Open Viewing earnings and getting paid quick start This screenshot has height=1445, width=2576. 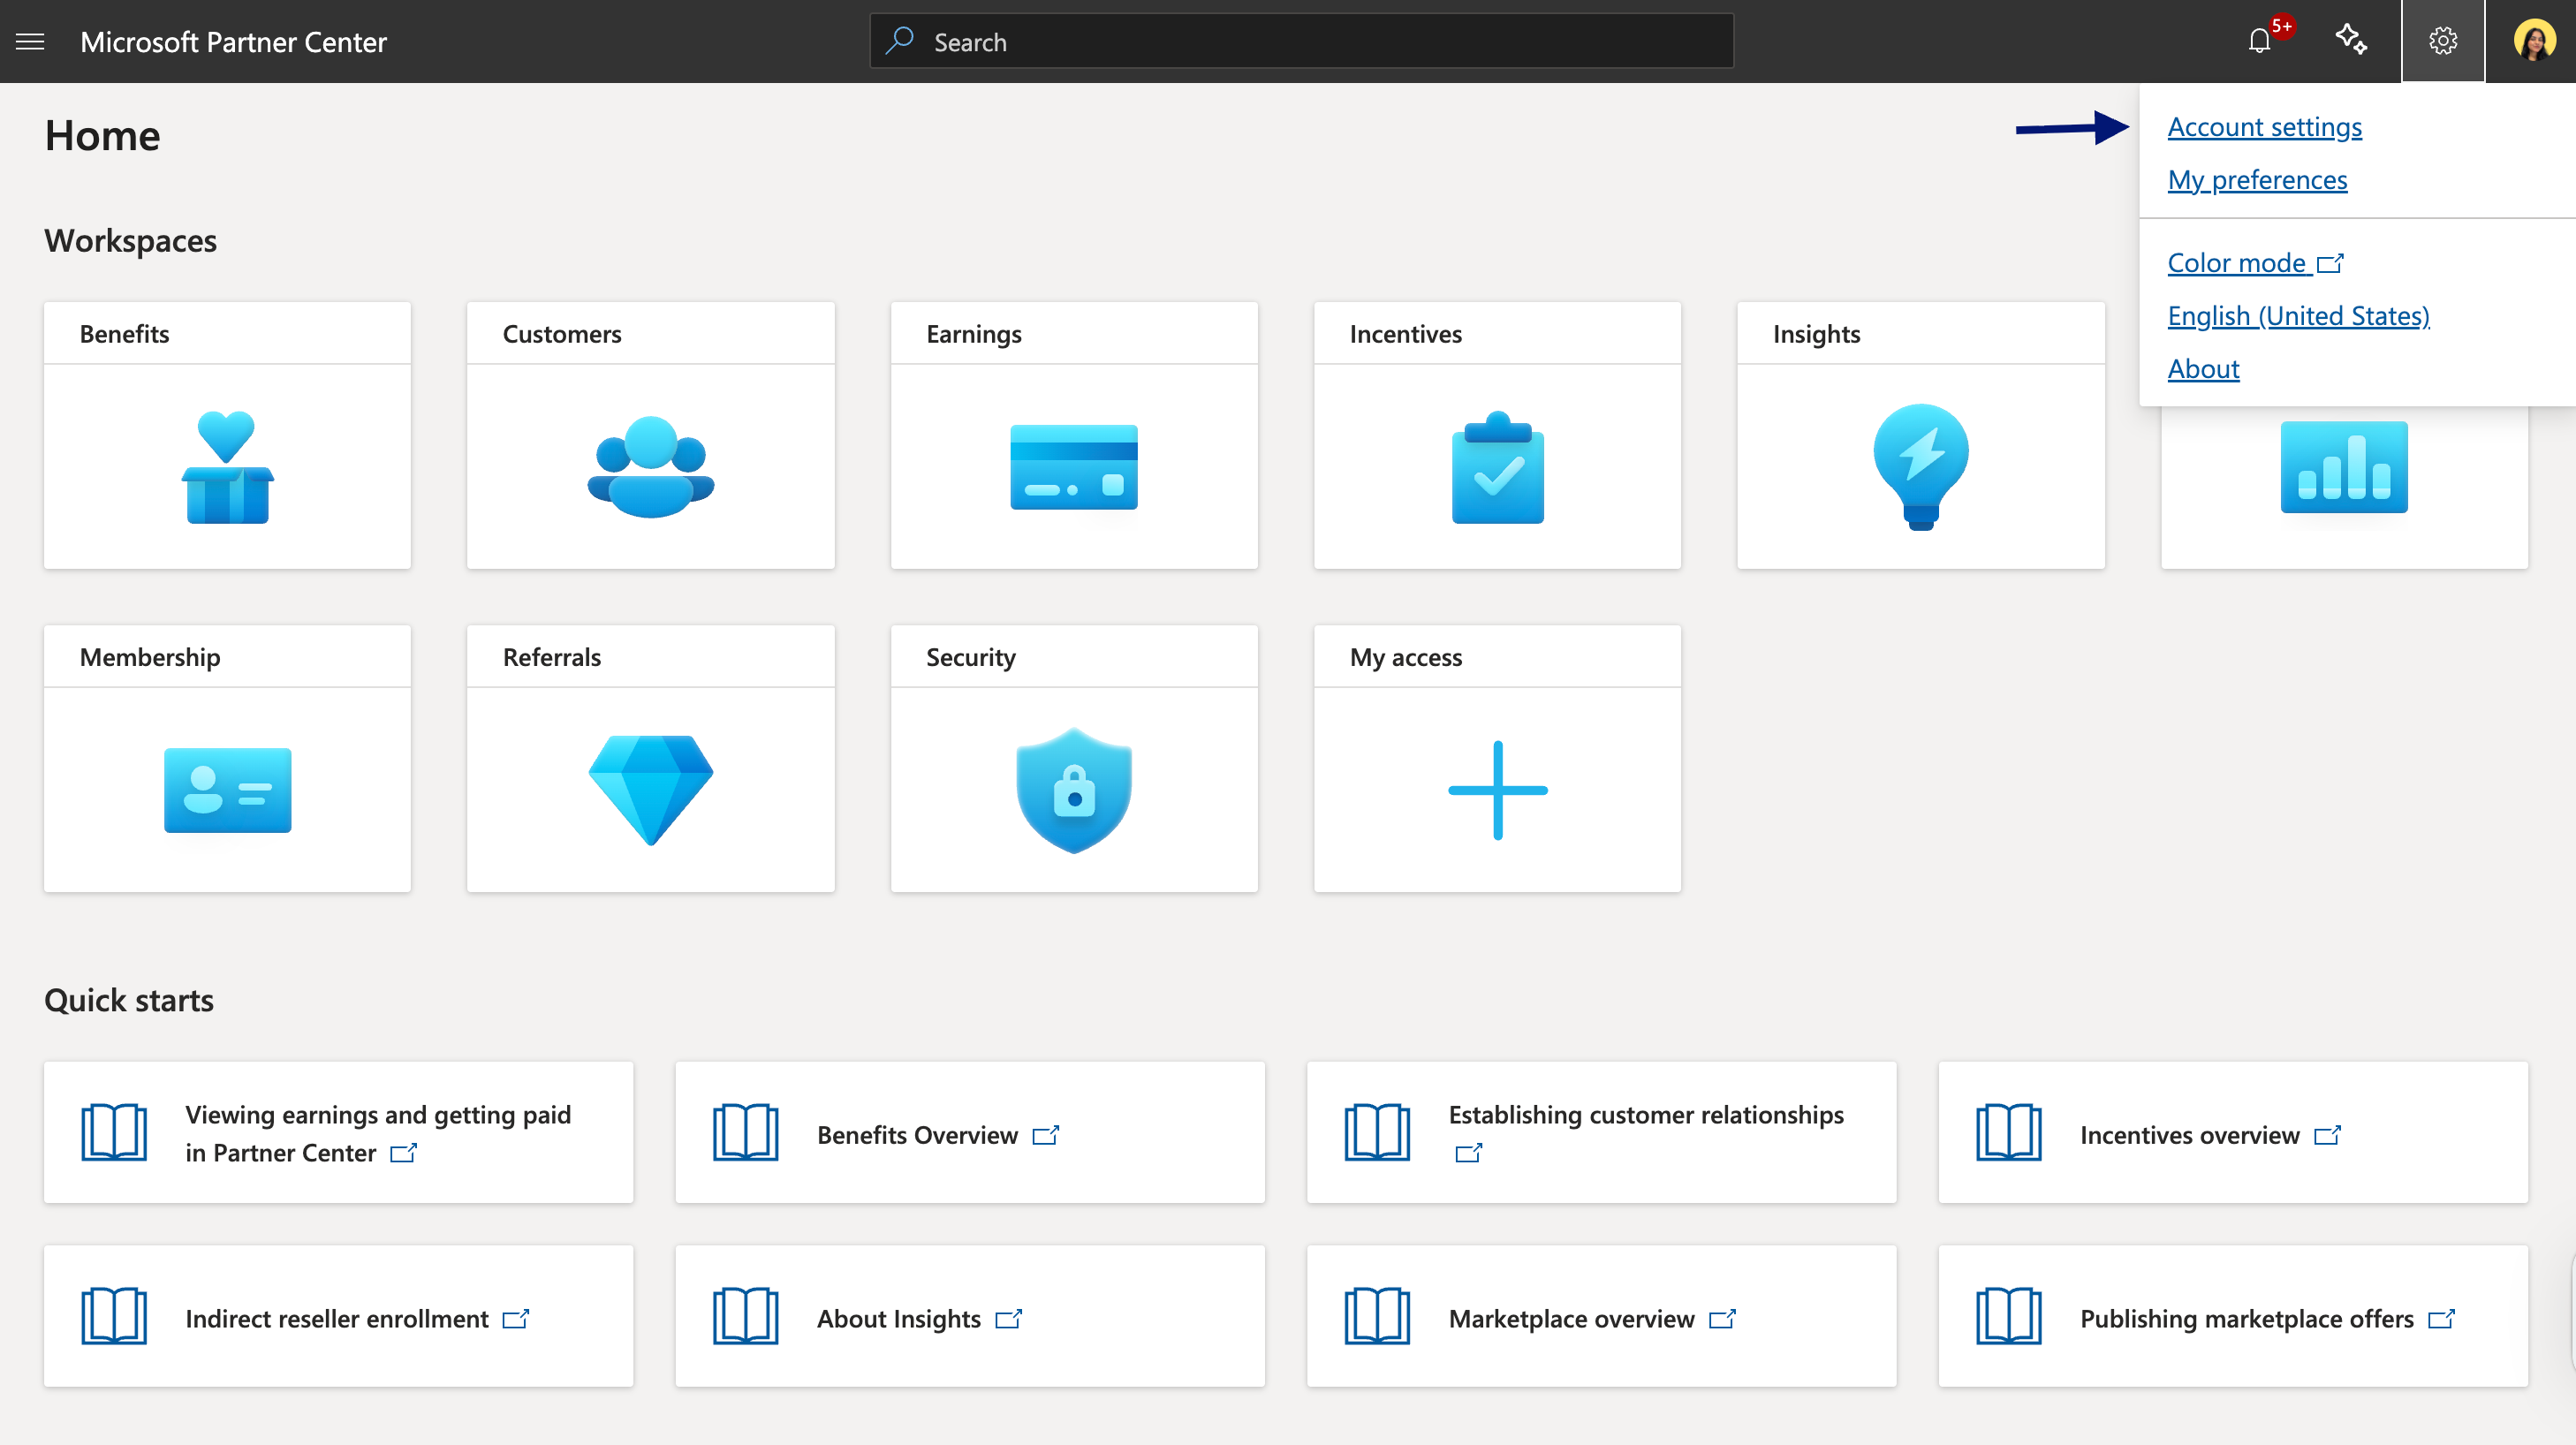tap(338, 1132)
